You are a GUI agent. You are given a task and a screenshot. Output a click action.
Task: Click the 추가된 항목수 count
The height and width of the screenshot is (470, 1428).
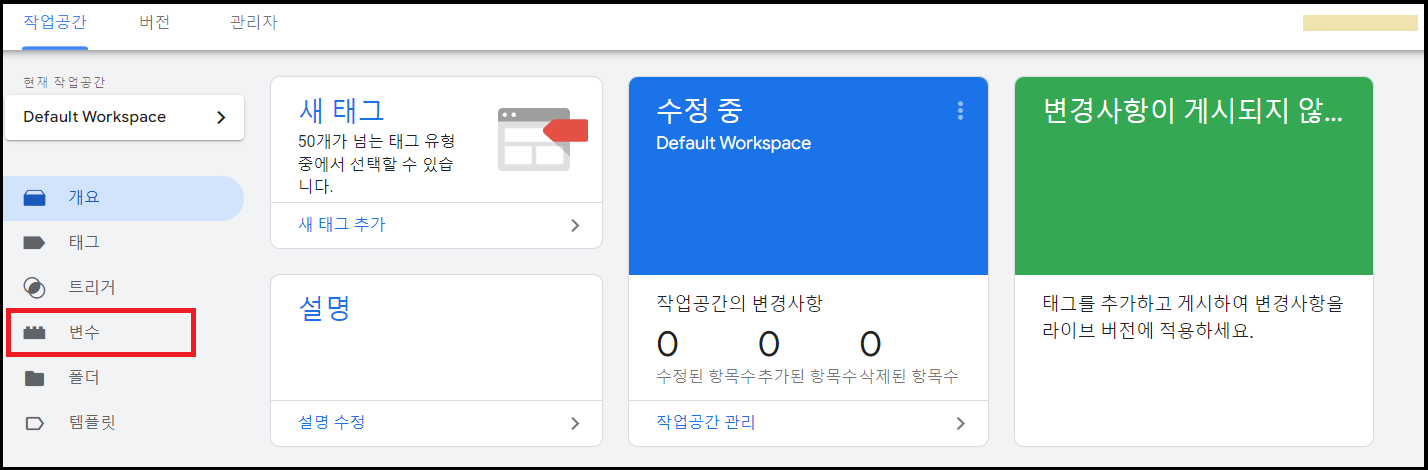[769, 345]
